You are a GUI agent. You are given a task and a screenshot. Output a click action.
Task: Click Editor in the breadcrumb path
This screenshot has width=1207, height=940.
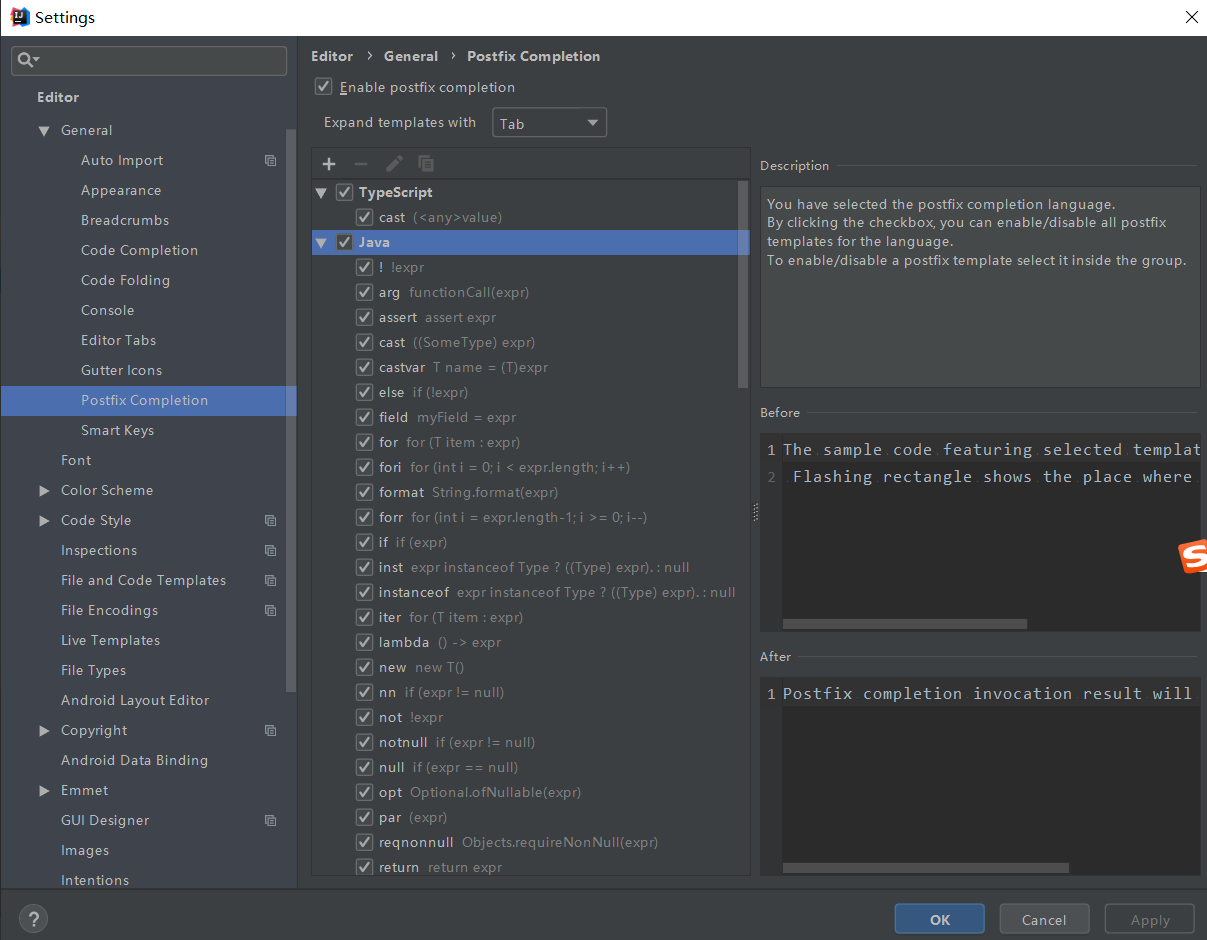coord(332,56)
